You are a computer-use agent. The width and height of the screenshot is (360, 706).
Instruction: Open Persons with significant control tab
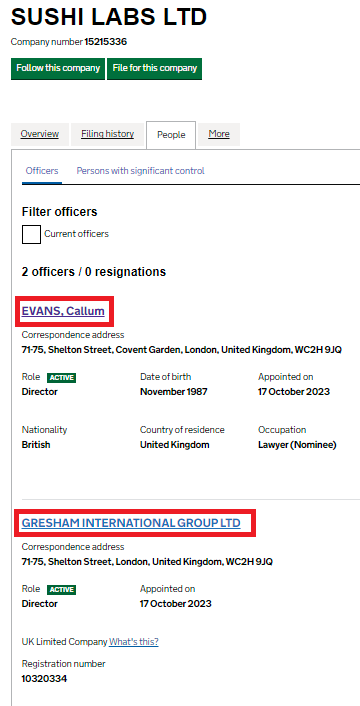(x=140, y=171)
